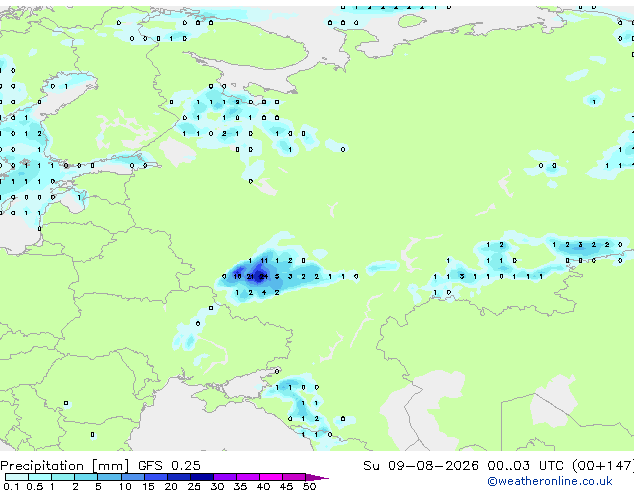
Task: Click the legend tick label '50'
Action: point(309,486)
